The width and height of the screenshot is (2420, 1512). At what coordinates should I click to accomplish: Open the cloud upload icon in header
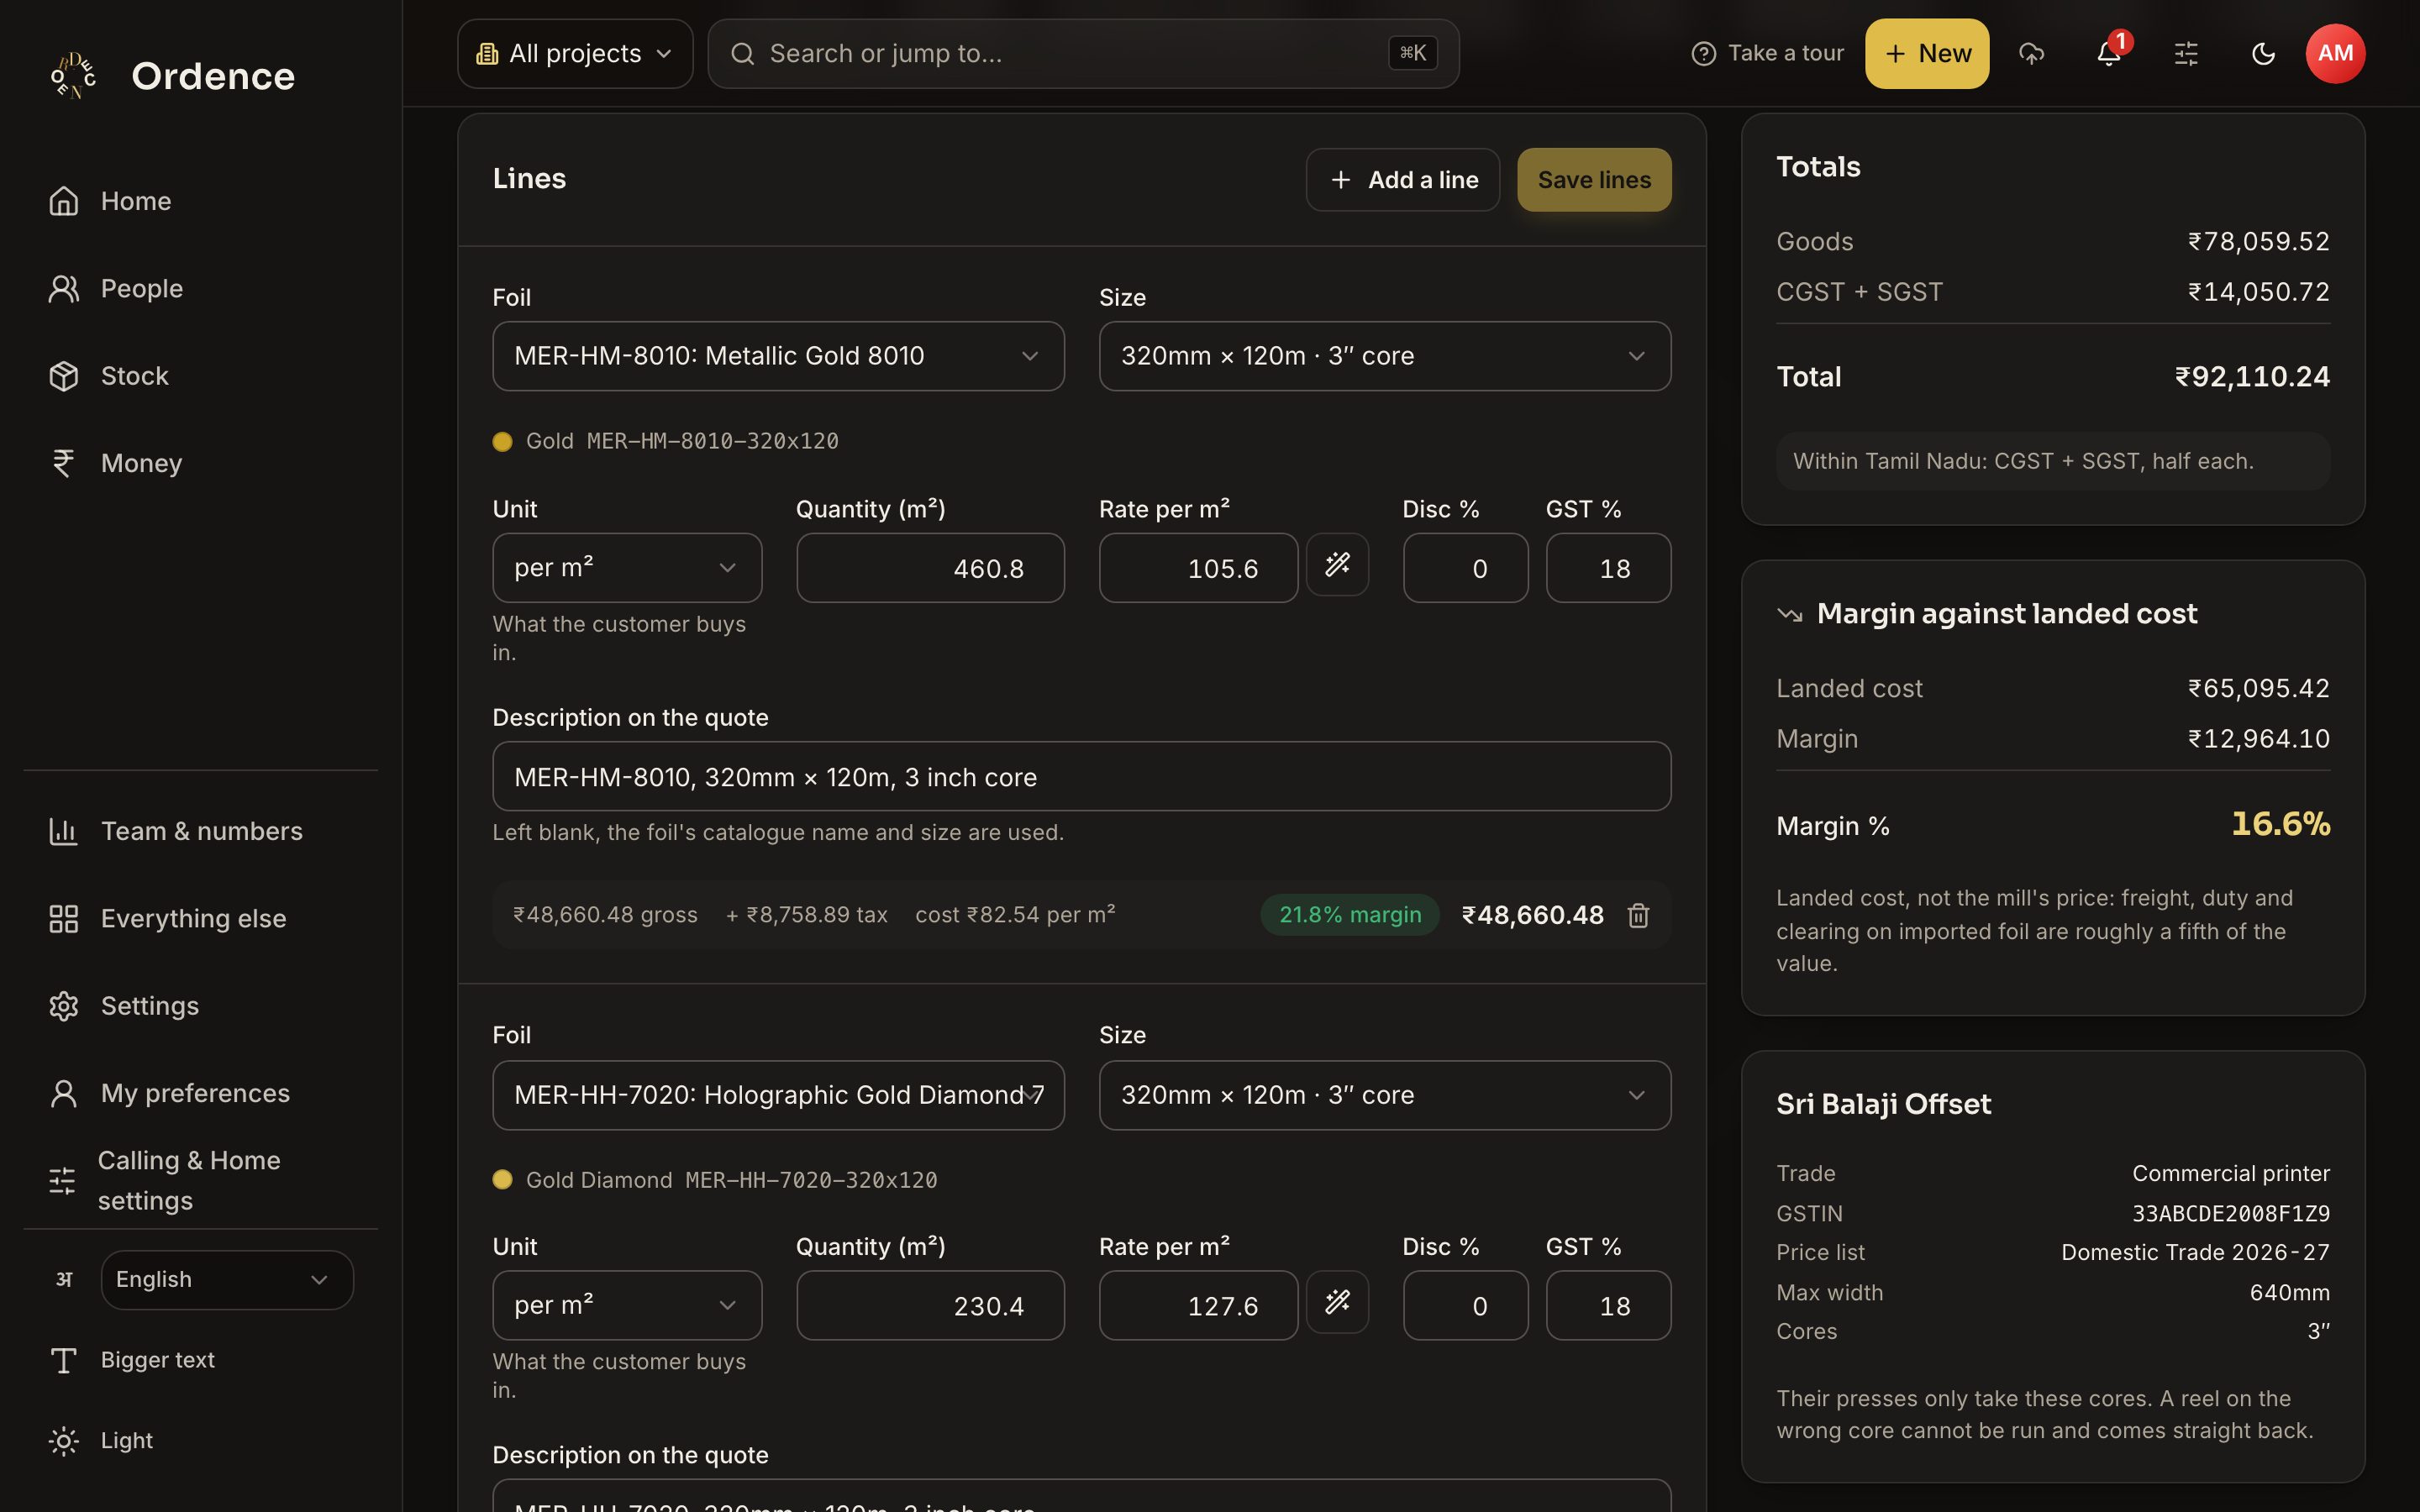[2031, 53]
